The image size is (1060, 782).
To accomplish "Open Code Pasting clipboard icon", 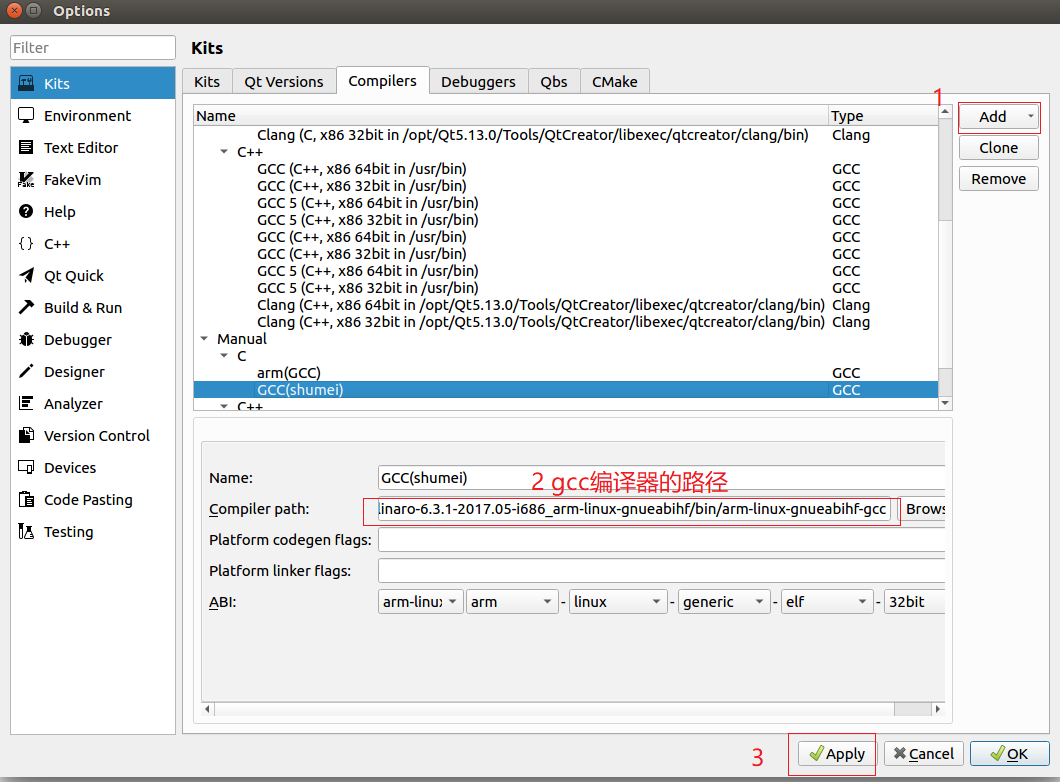I will [x=26, y=500].
